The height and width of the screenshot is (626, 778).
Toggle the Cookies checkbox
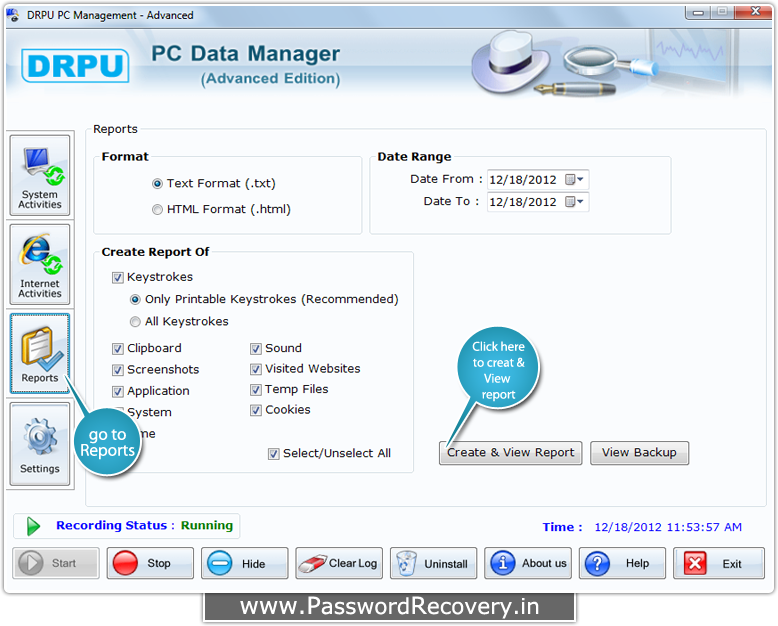256,410
